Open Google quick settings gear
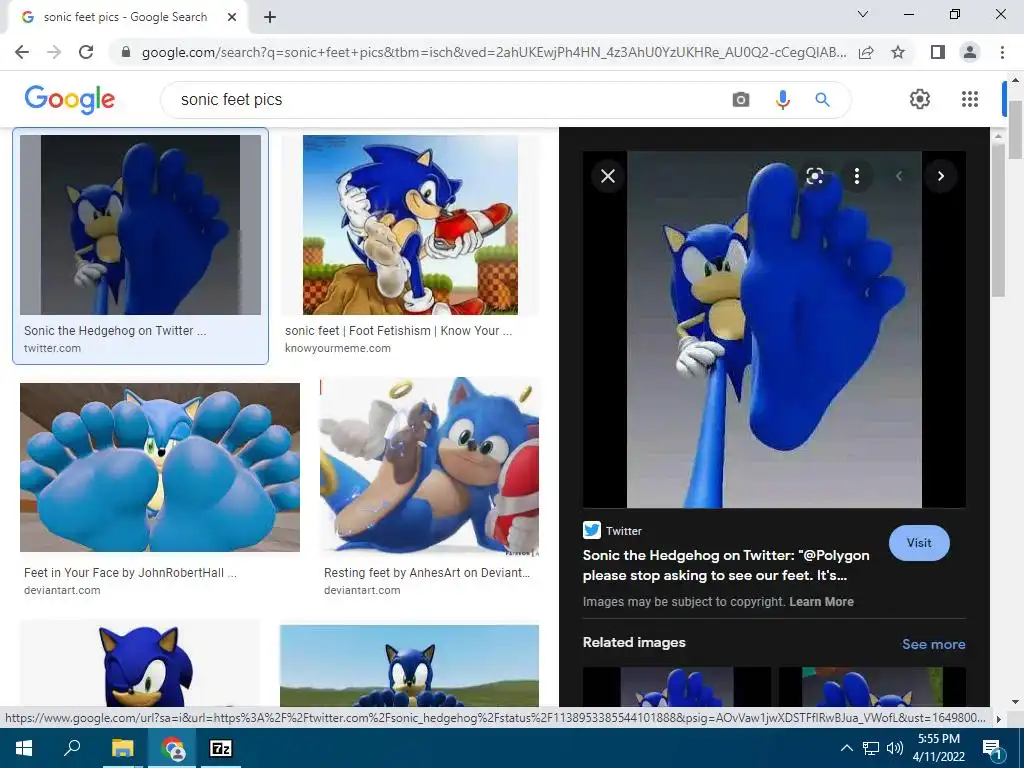 (920, 99)
